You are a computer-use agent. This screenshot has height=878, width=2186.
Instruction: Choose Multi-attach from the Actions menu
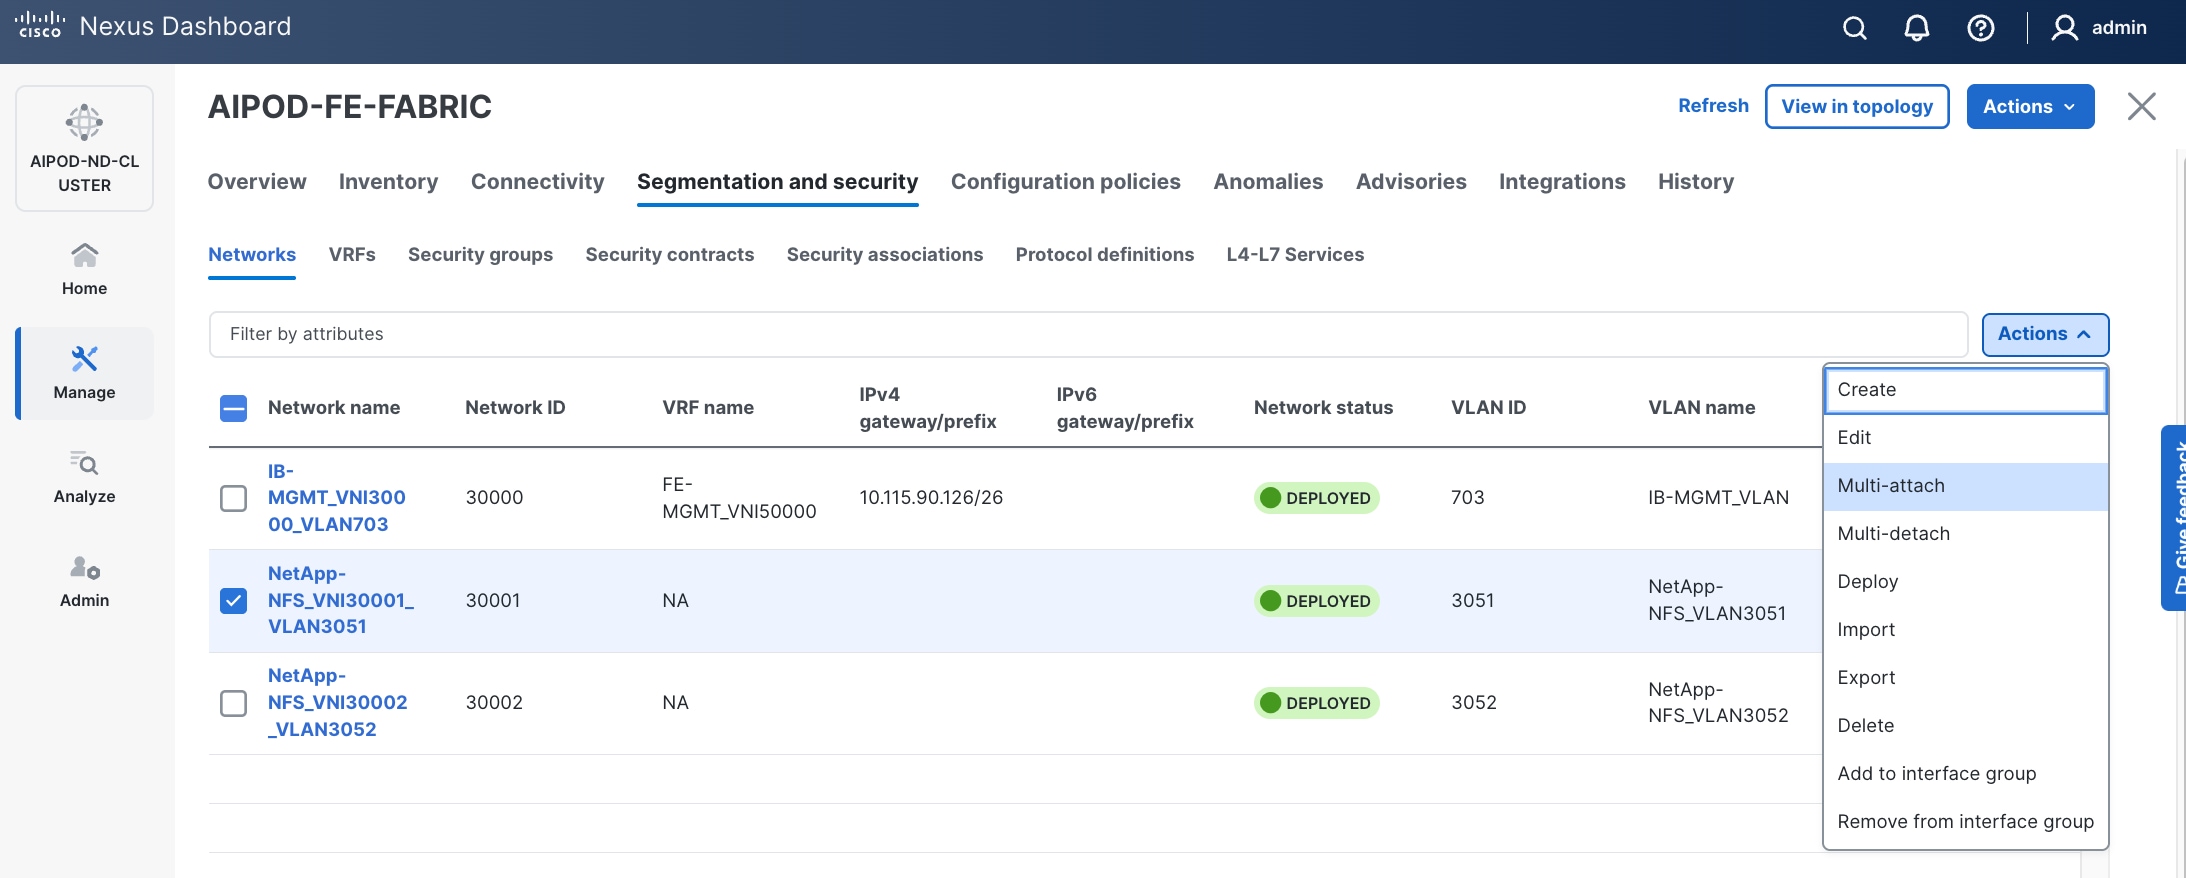(1890, 486)
